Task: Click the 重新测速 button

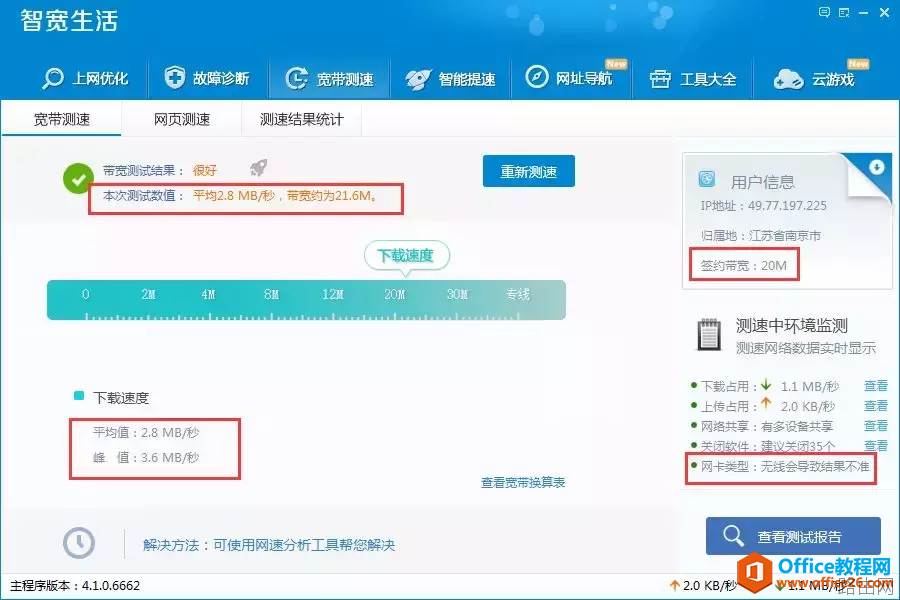Action: pos(529,171)
